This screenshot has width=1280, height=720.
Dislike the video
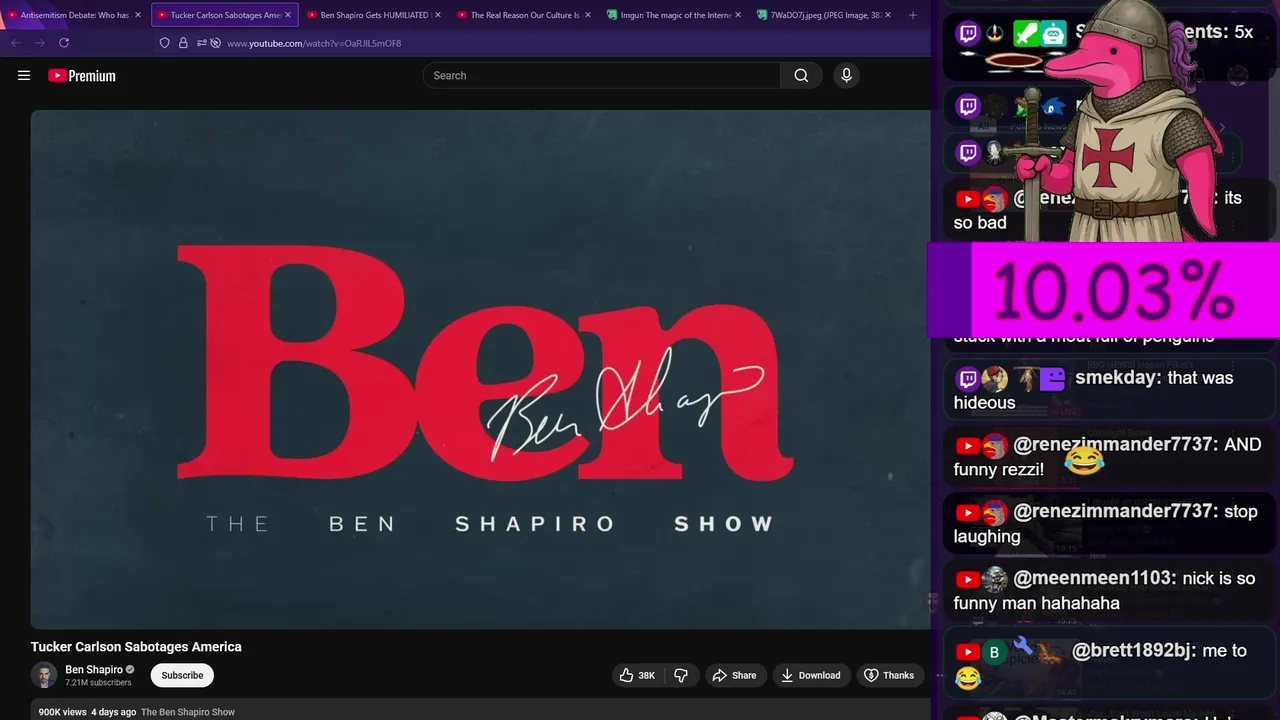pos(681,675)
